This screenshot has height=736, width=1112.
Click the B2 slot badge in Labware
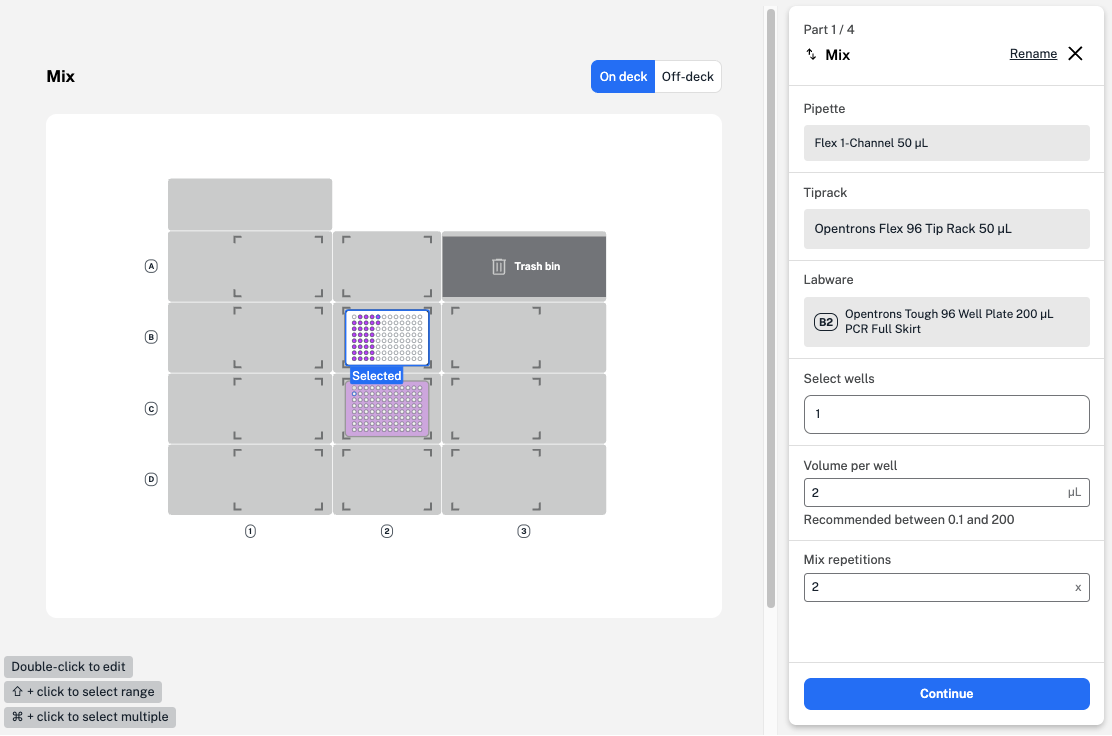pyautogui.click(x=826, y=322)
